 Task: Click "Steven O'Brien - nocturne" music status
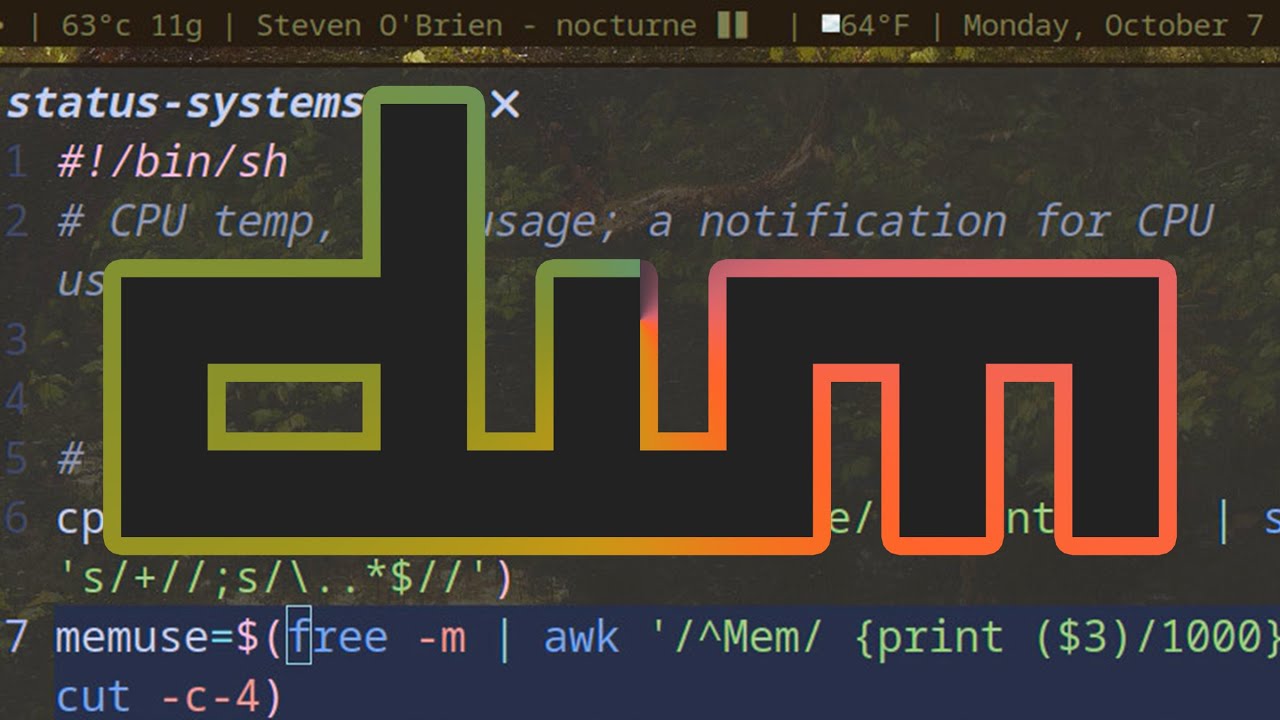476,25
